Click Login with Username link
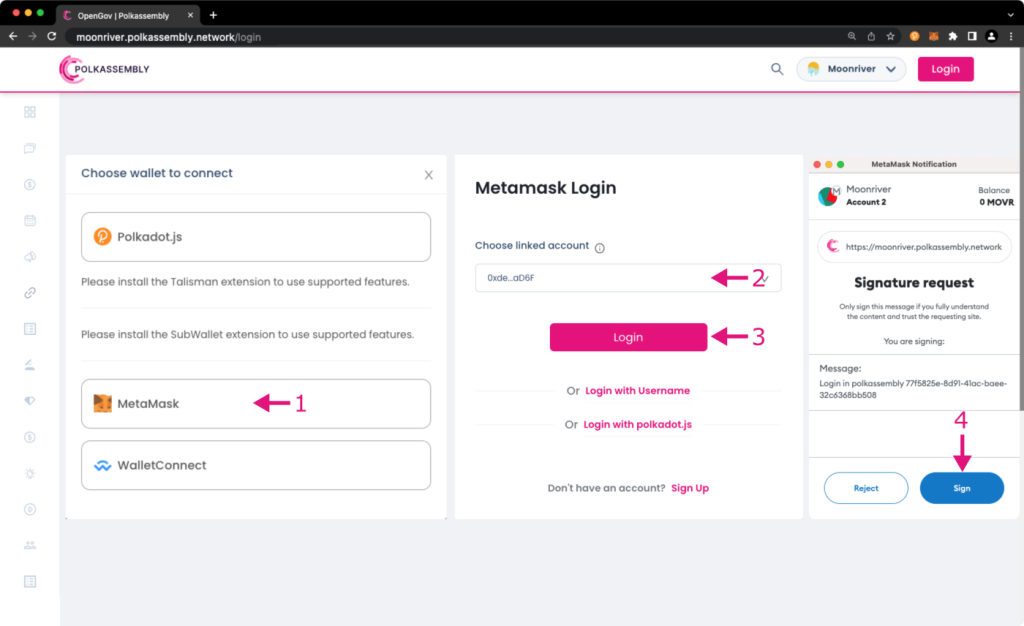This screenshot has width=1024, height=626. pos(637,391)
